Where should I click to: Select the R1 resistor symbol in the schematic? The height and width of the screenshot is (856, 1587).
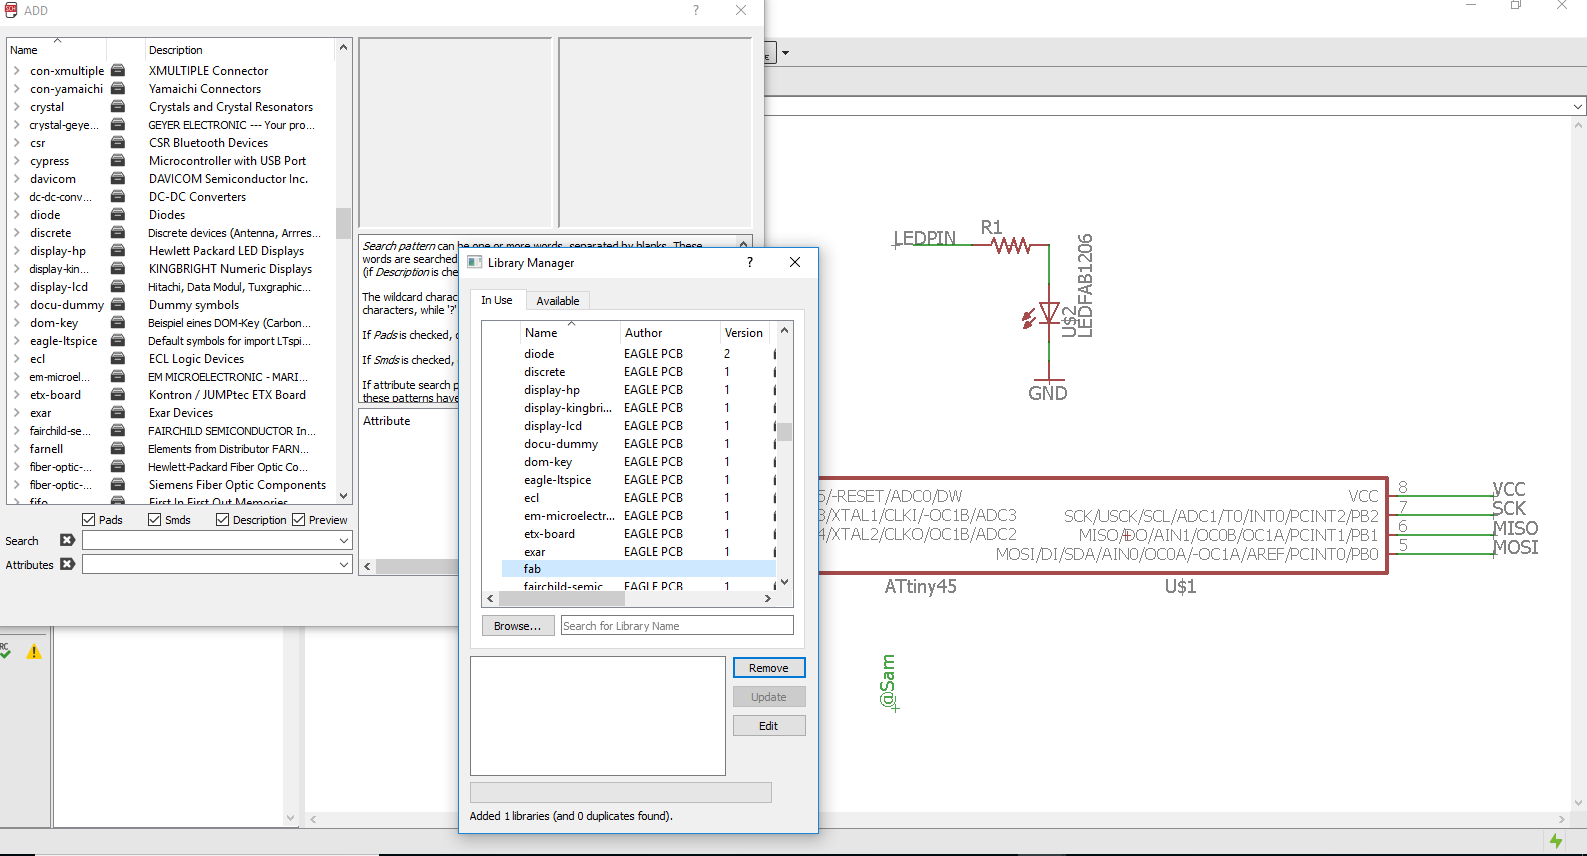1011,245
